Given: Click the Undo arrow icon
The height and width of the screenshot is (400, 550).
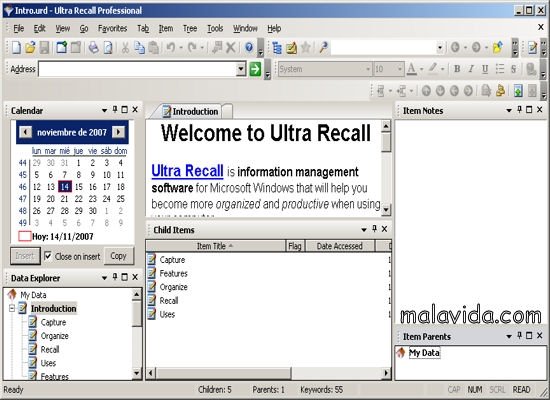Looking at the screenshot, I should (x=171, y=47).
